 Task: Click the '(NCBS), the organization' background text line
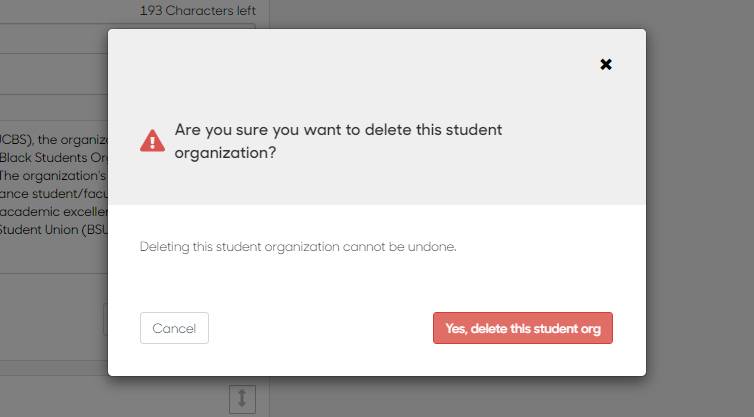52,139
